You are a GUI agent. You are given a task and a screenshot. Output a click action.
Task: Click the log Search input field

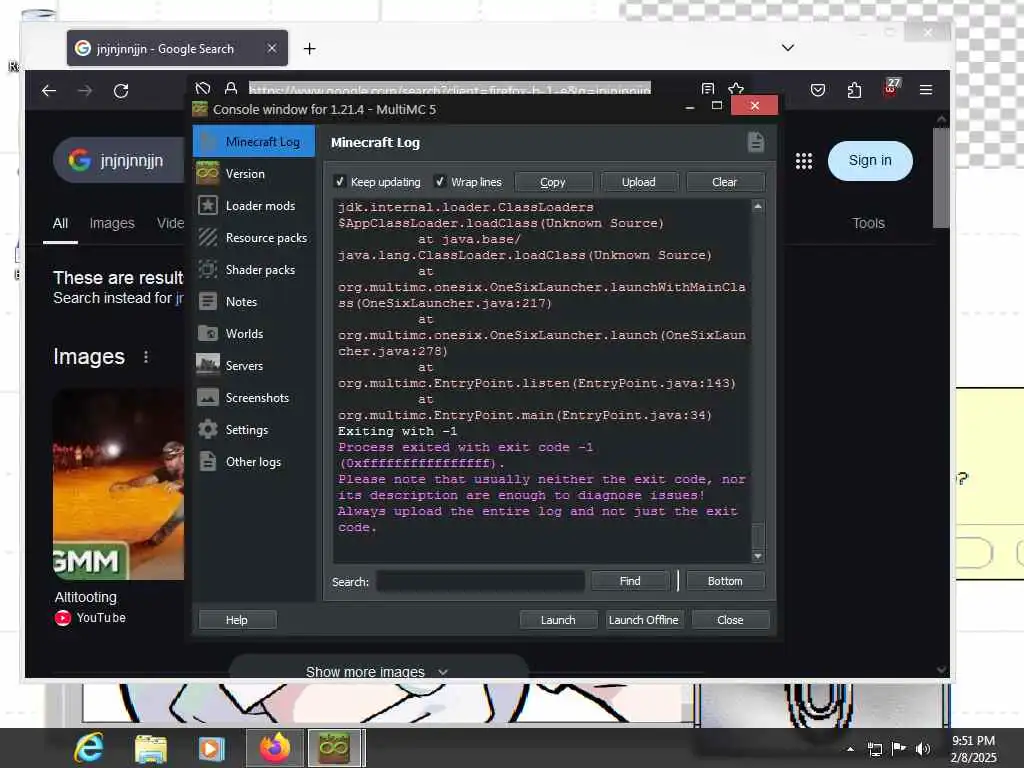coord(480,581)
